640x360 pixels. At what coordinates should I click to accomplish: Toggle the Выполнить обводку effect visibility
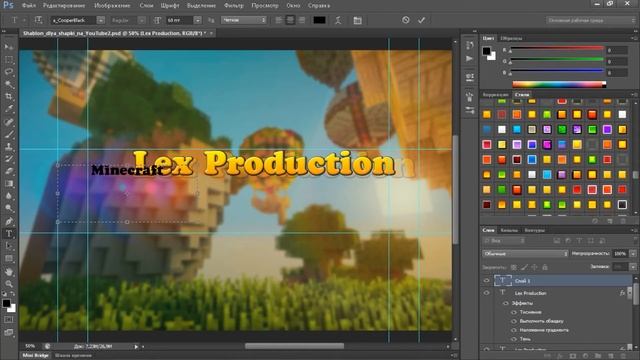(514, 321)
